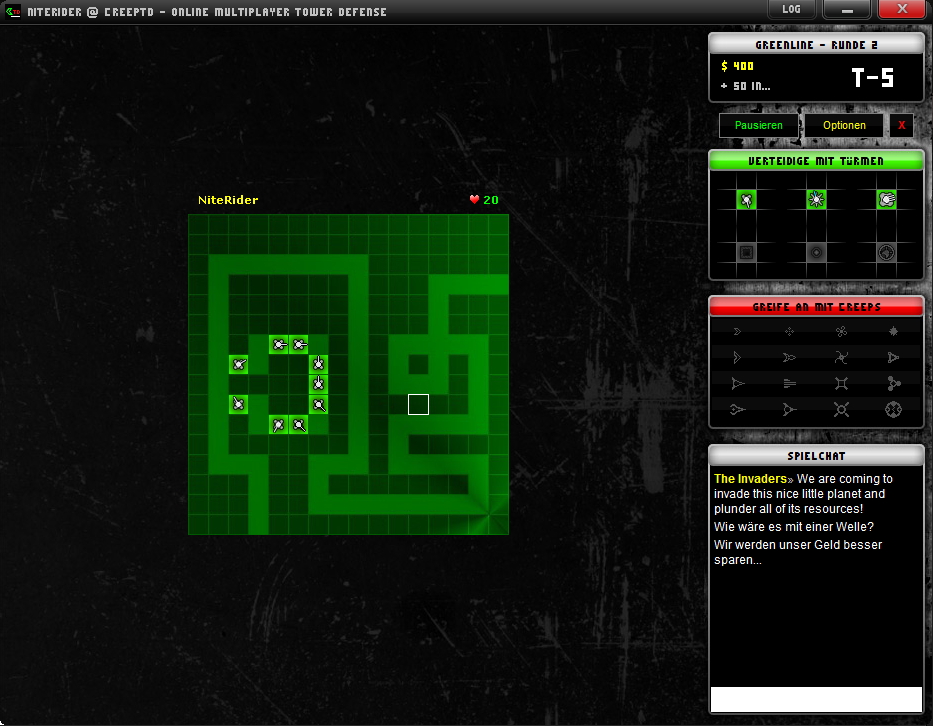Click the + 50 in... income text
933x726 pixels.
(745, 86)
